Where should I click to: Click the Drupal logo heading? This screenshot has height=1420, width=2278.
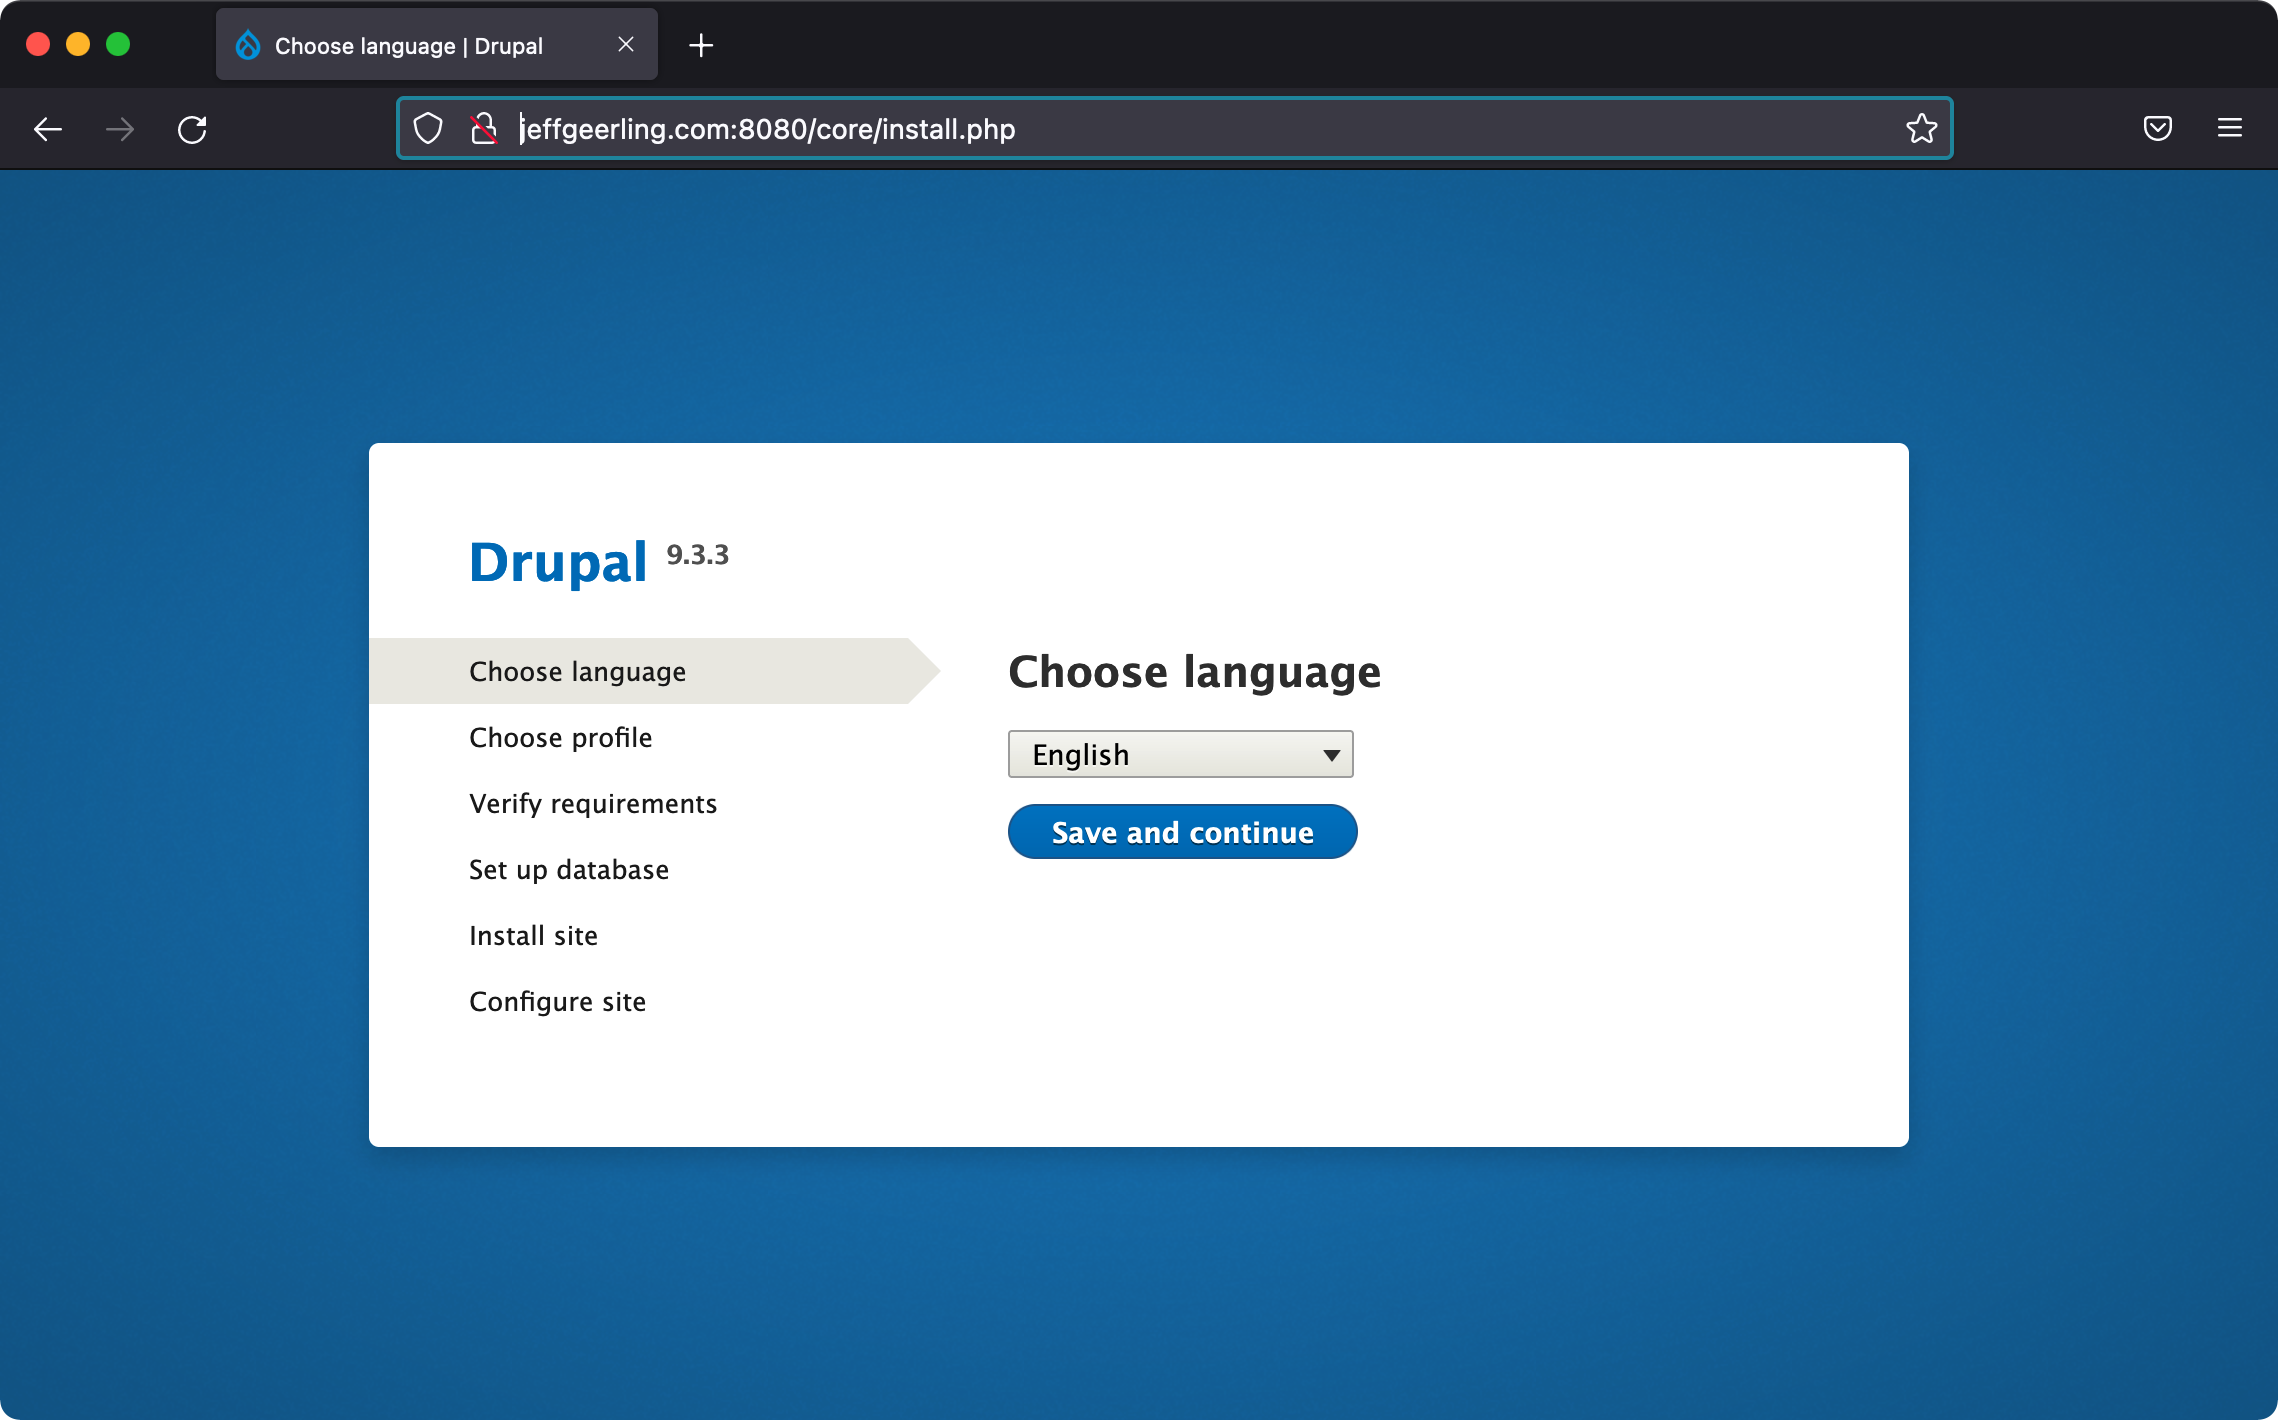pyautogui.click(x=557, y=560)
